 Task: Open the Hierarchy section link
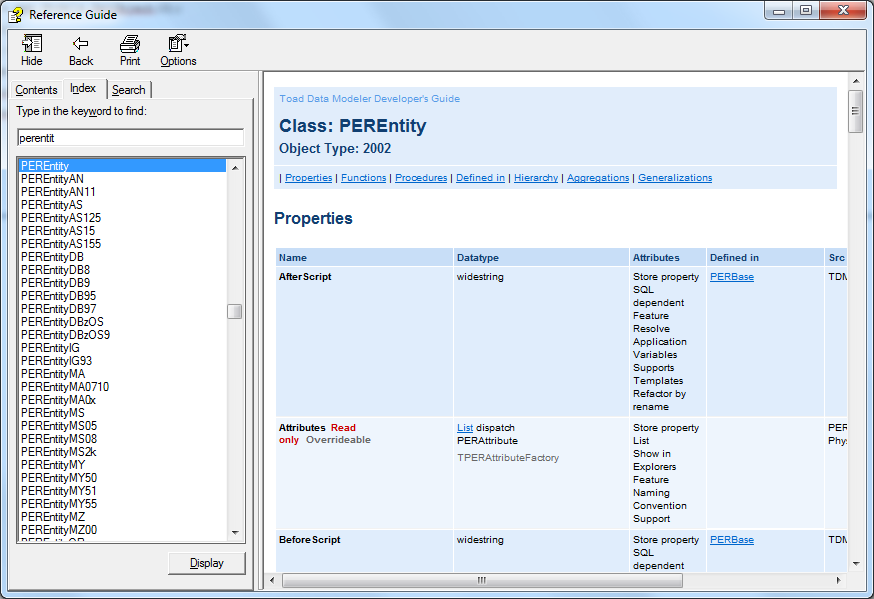(536, 177)
